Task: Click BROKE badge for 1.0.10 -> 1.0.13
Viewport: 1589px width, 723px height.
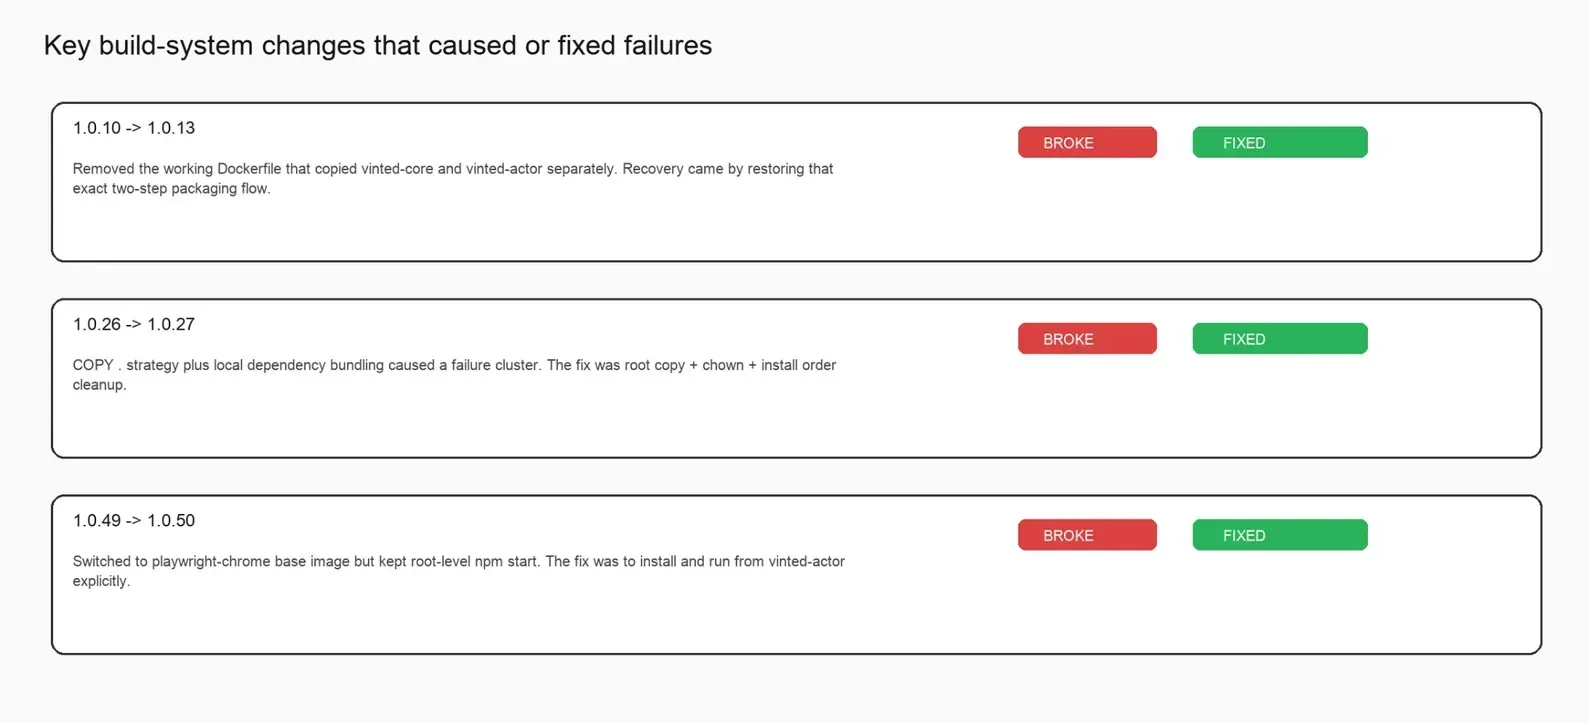Action: [1087, 142]
